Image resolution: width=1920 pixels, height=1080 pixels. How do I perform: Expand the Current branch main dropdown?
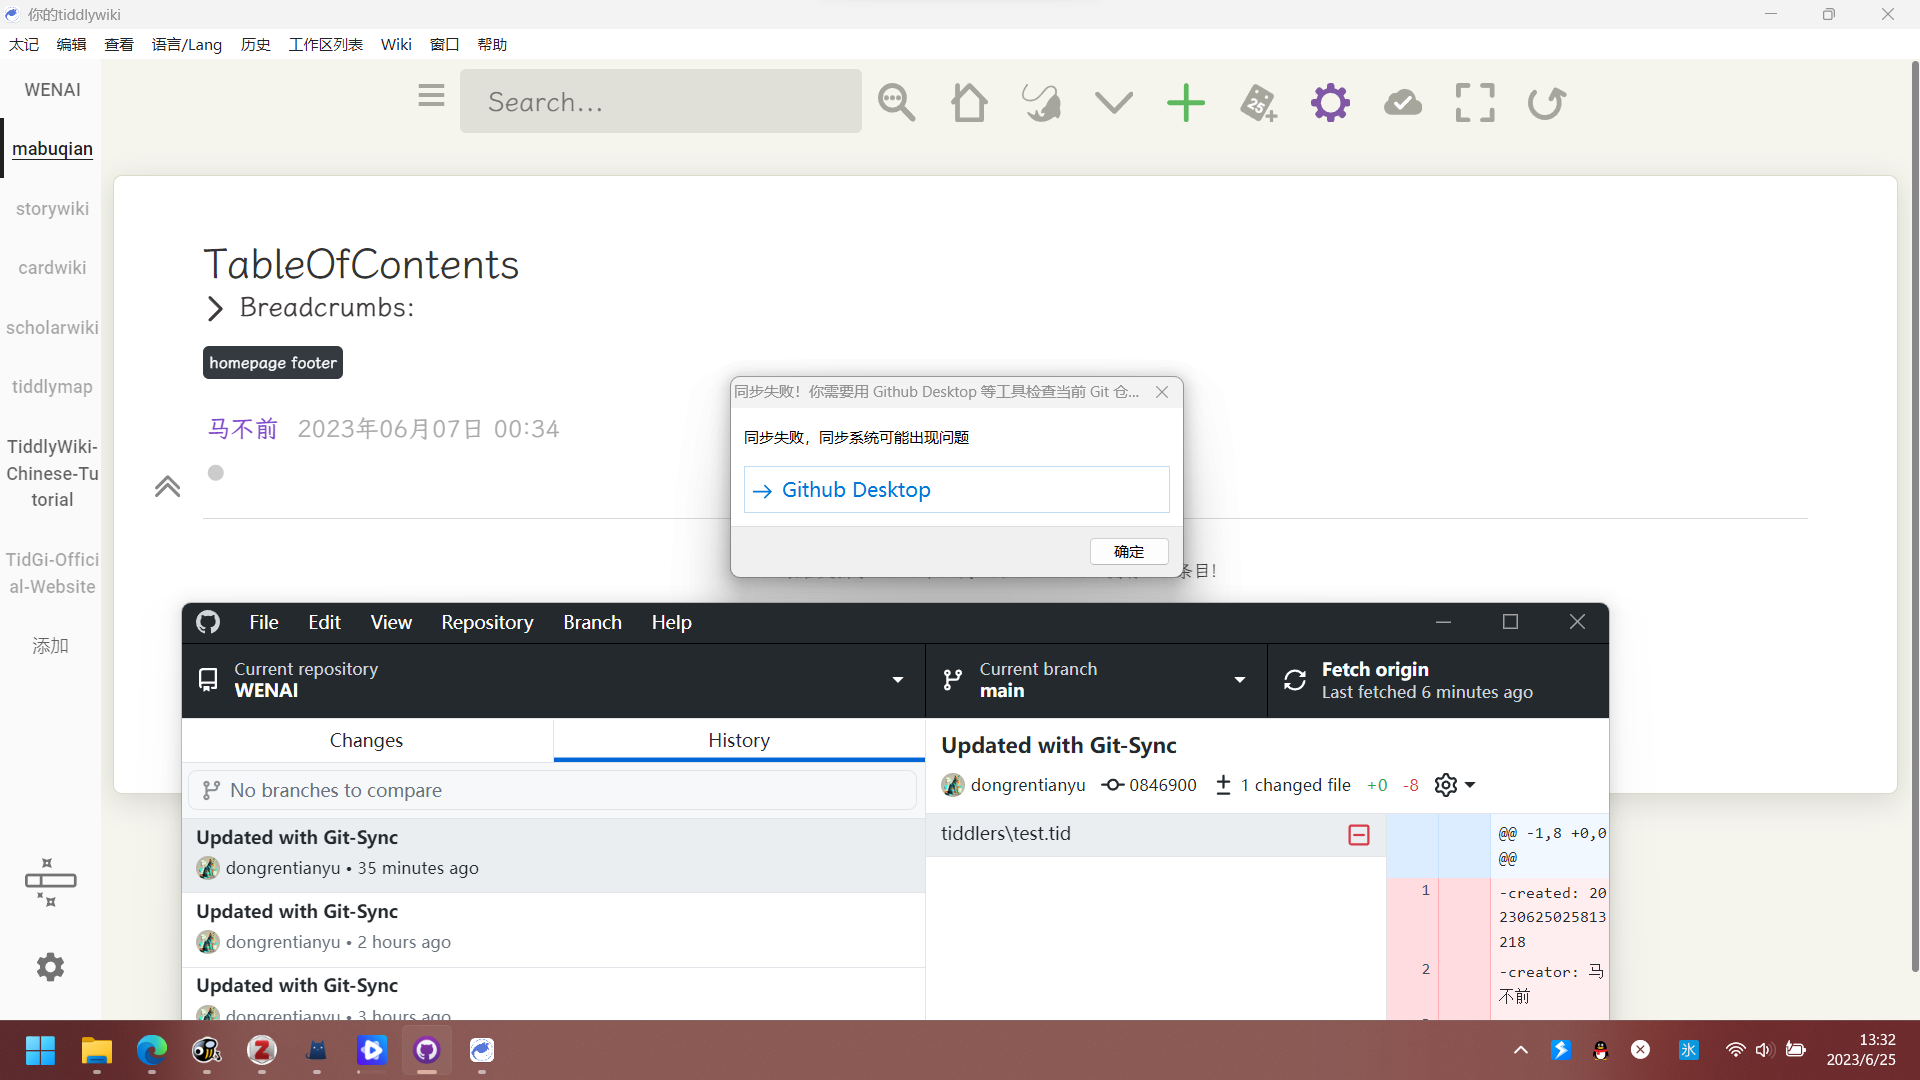[x=1239, y=680]
